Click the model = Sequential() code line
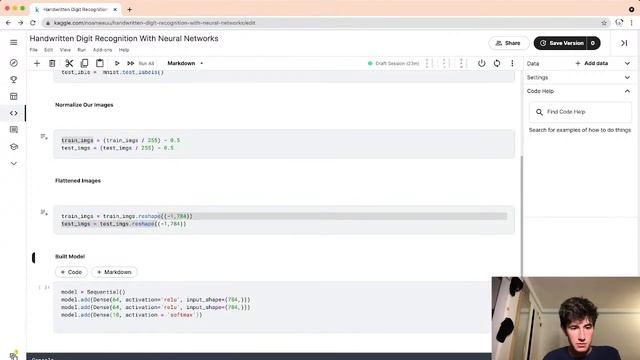The height and width of the screenshot is (360, 640). 93,292
